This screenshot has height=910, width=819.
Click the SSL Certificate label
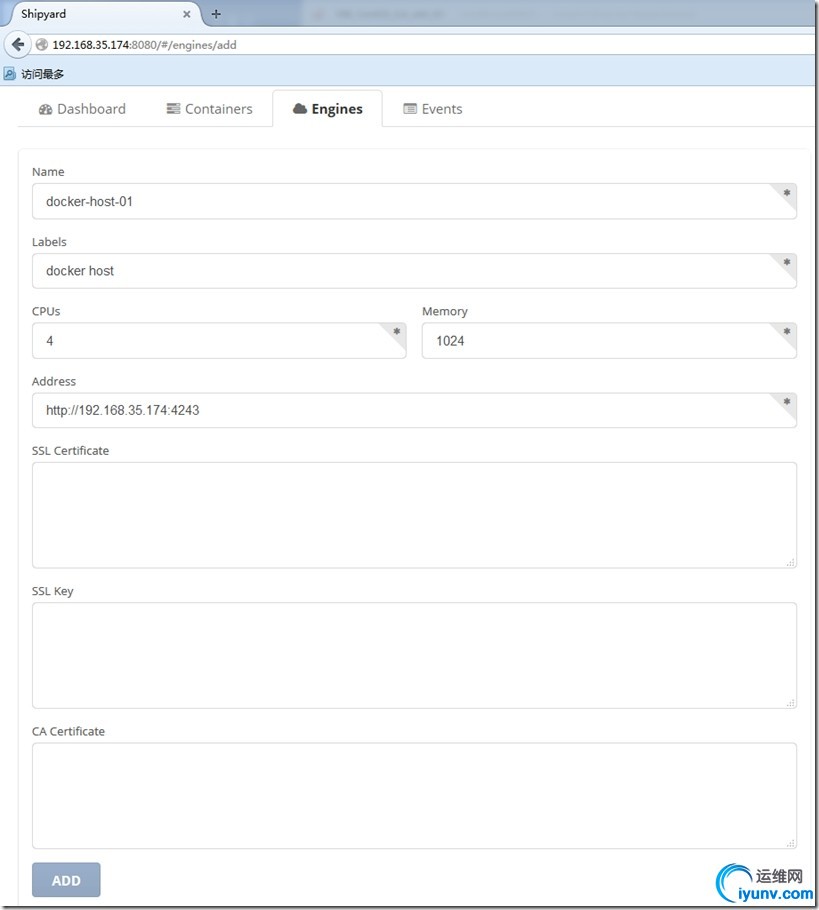click(x=70, y=451)
